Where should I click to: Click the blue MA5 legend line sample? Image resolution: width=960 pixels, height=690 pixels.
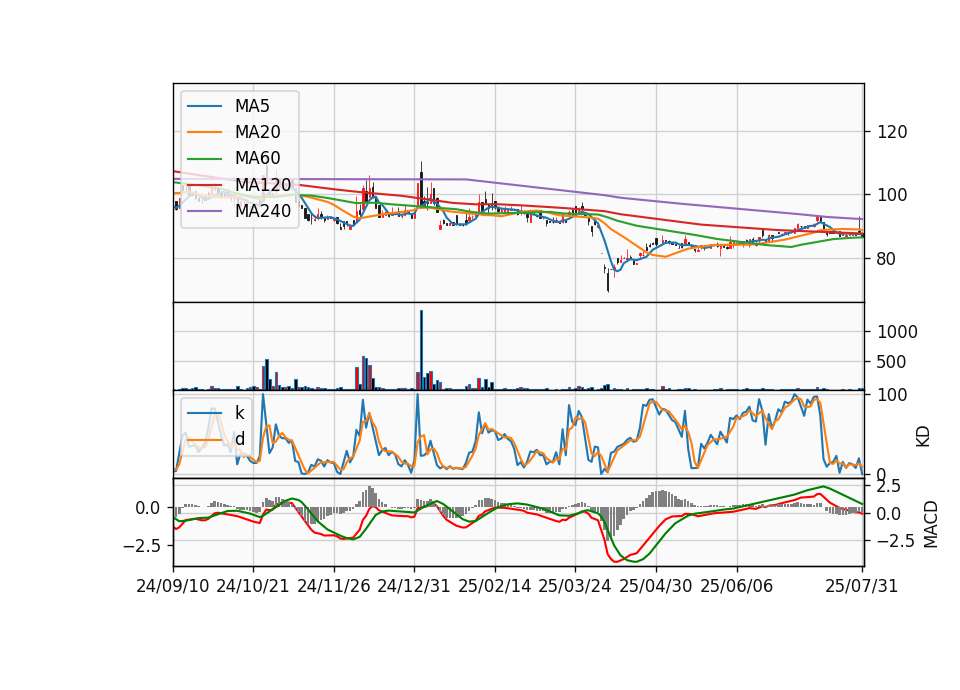(204, 107)
